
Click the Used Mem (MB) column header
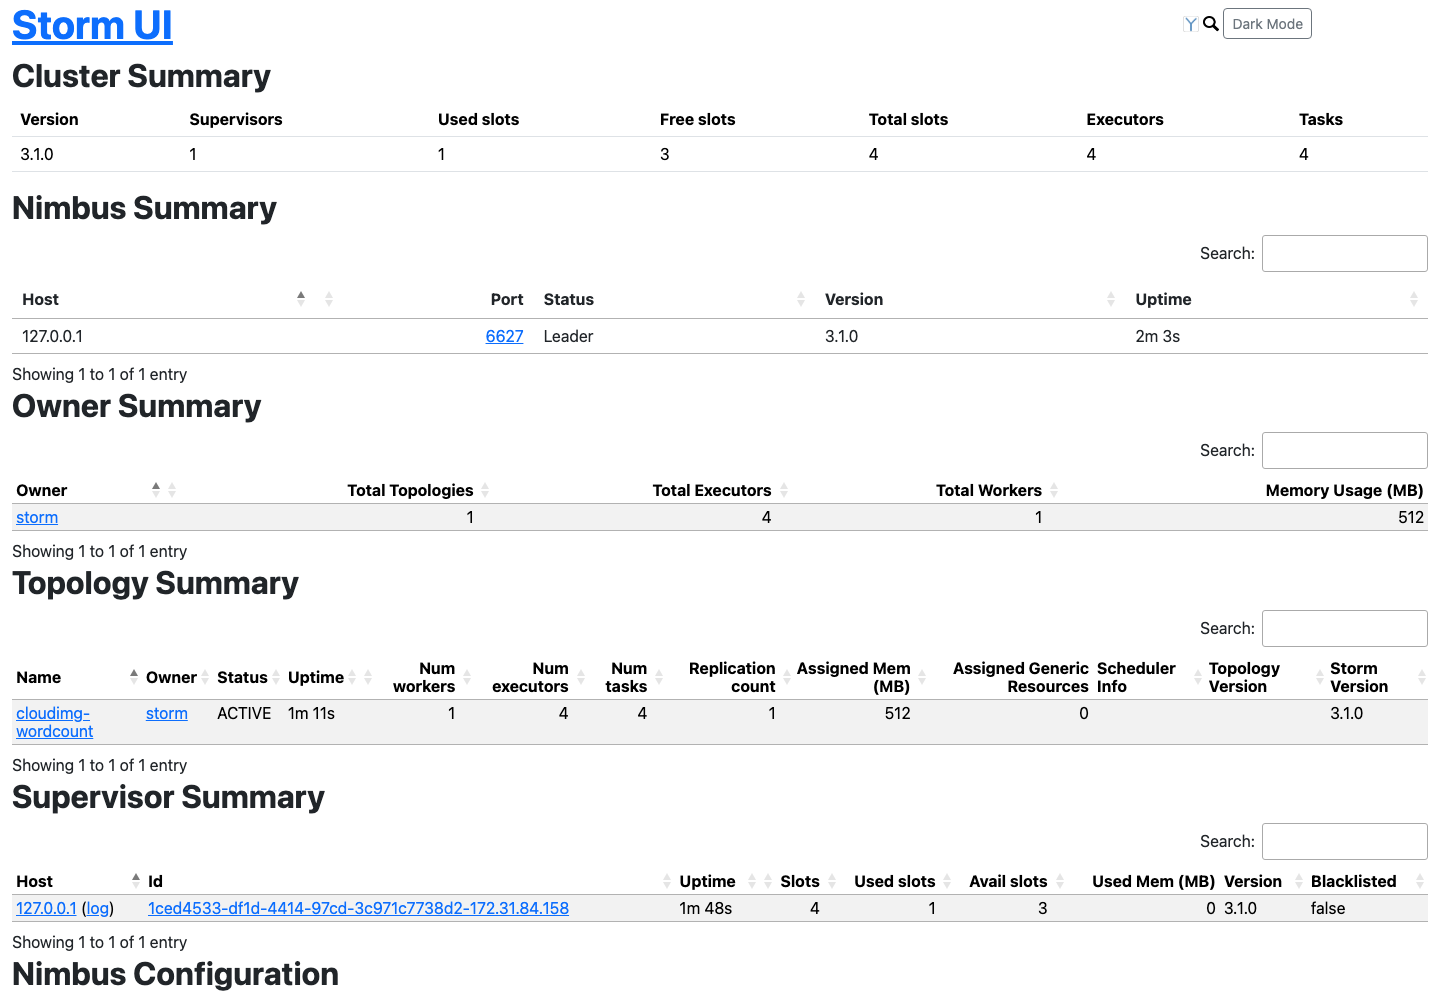click(1154, 881)
